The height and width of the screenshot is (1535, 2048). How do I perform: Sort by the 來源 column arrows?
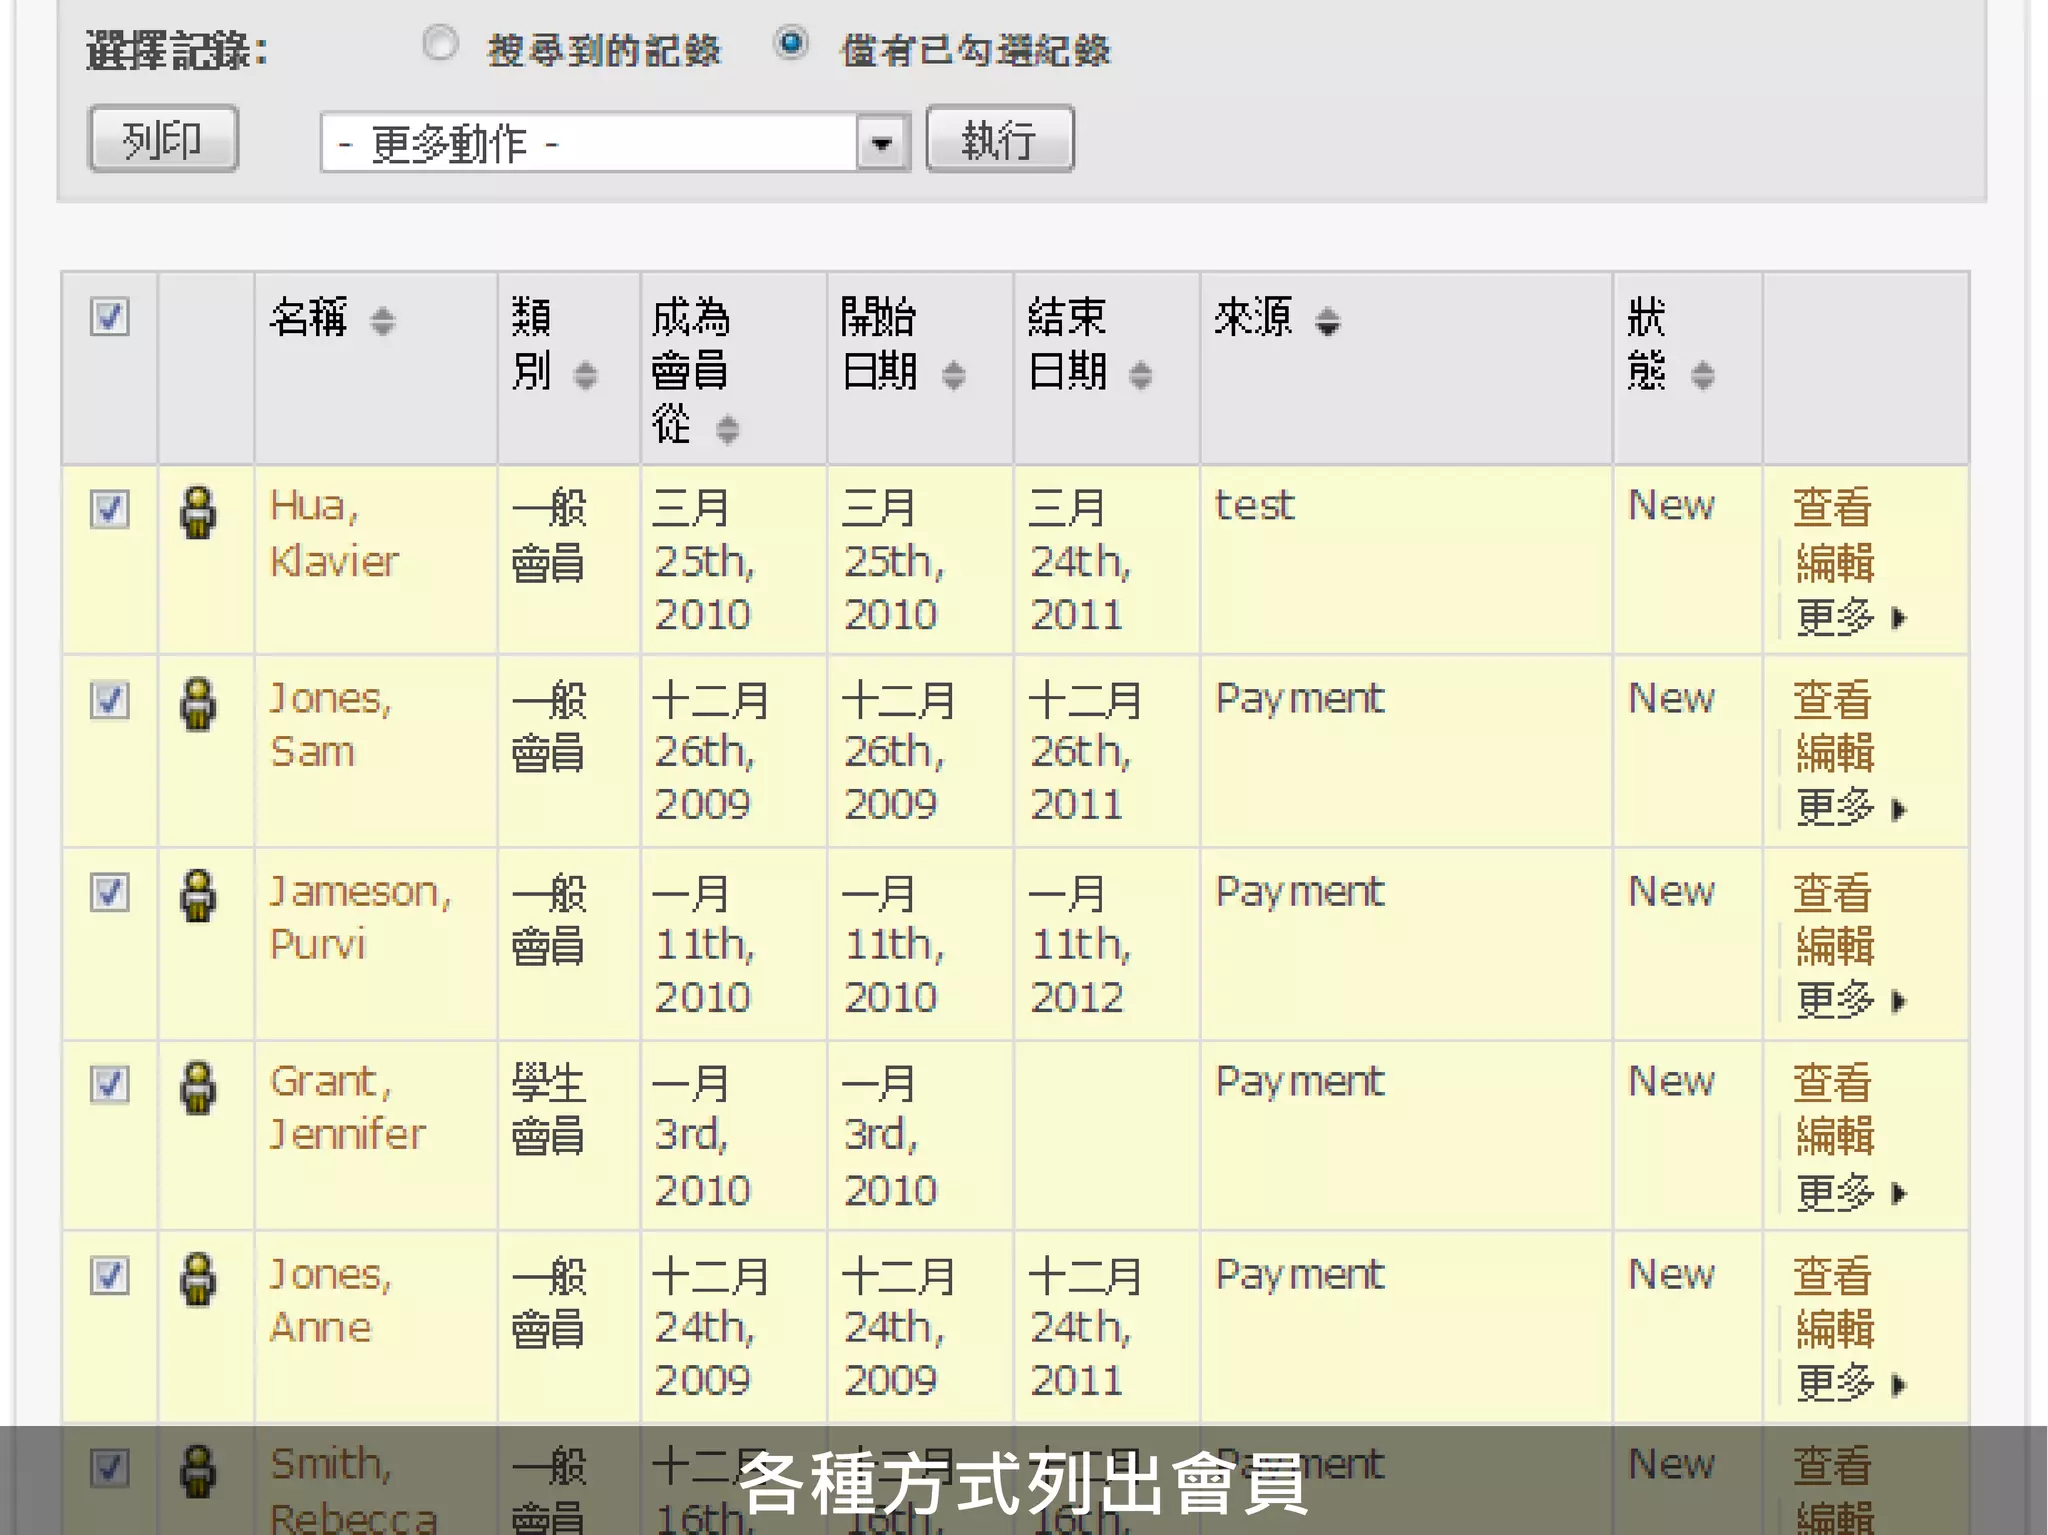point(1327,321)
